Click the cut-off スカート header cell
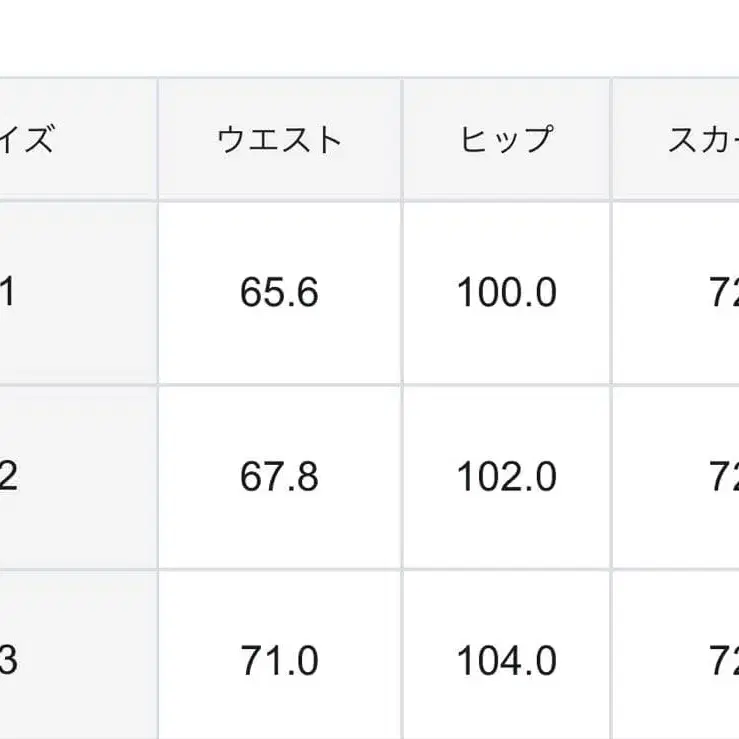The image size is (739, 739). 700,139
